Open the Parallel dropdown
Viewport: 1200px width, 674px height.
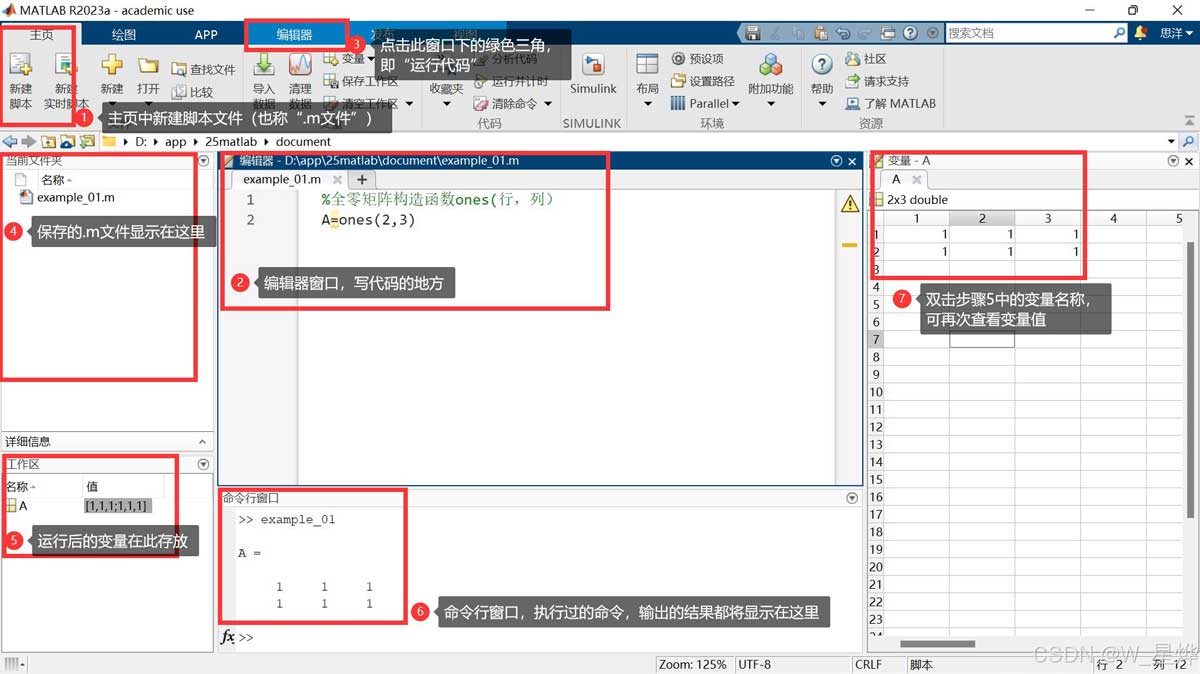[x=705, y=103]
